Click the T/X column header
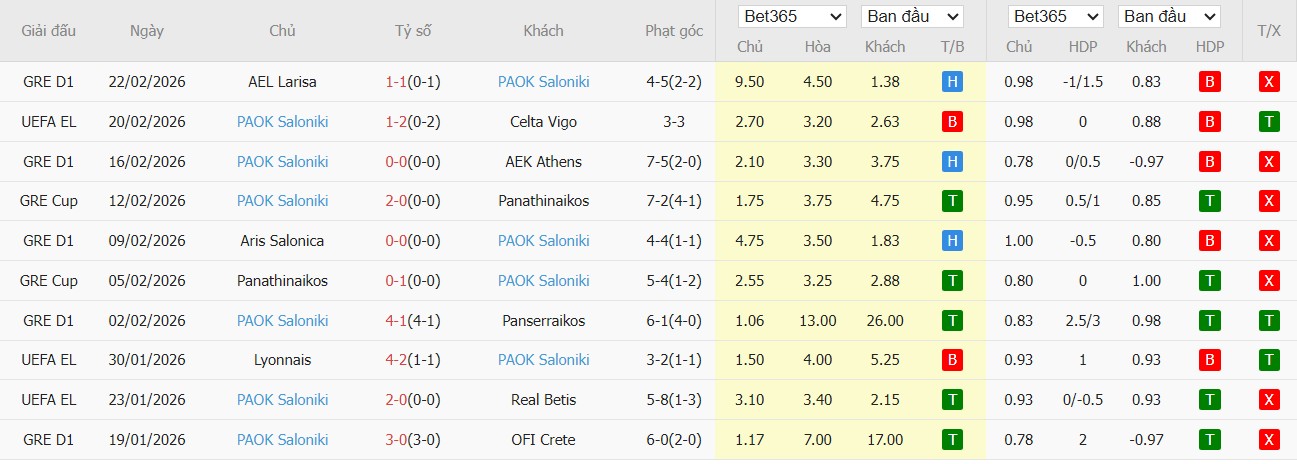Screen dimensions: 1297x464 1268,31
